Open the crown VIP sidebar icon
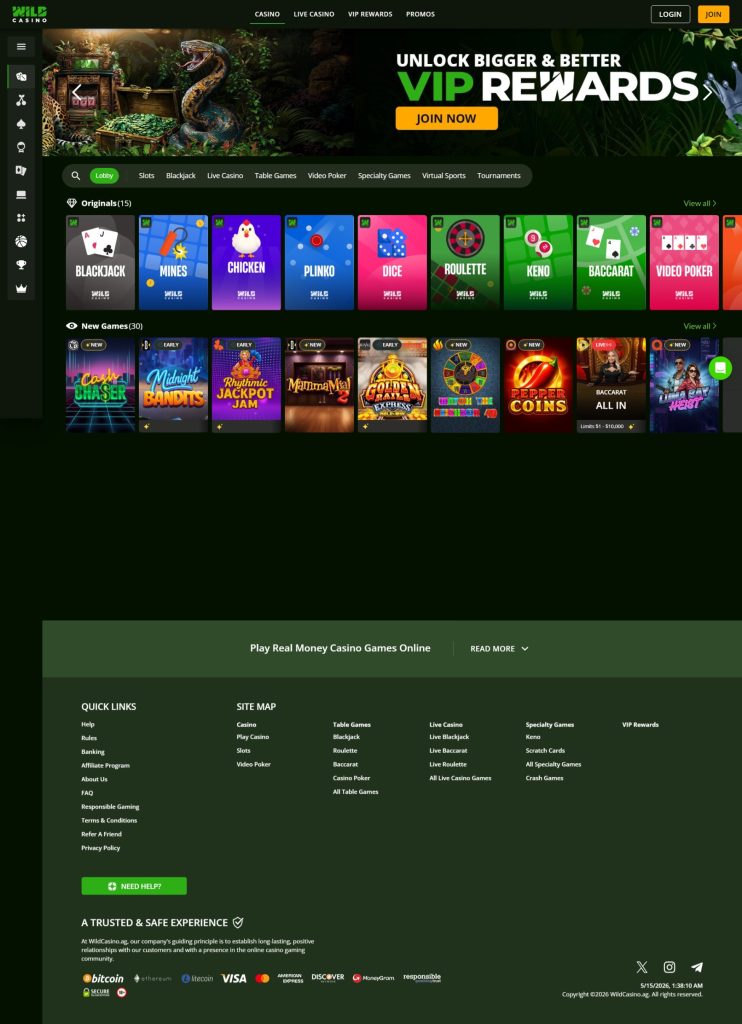This screenshot has height=1024, width=742. click(x=21, y=288)
